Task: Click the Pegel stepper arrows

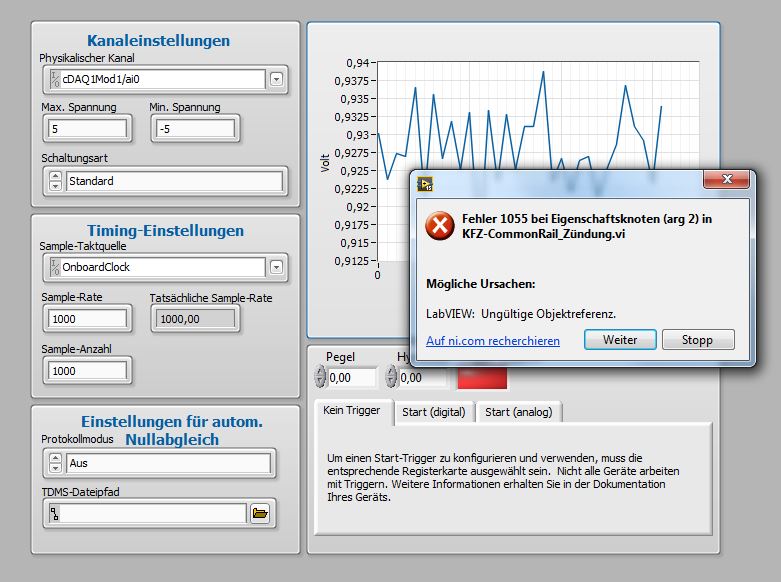Action: 320,377
